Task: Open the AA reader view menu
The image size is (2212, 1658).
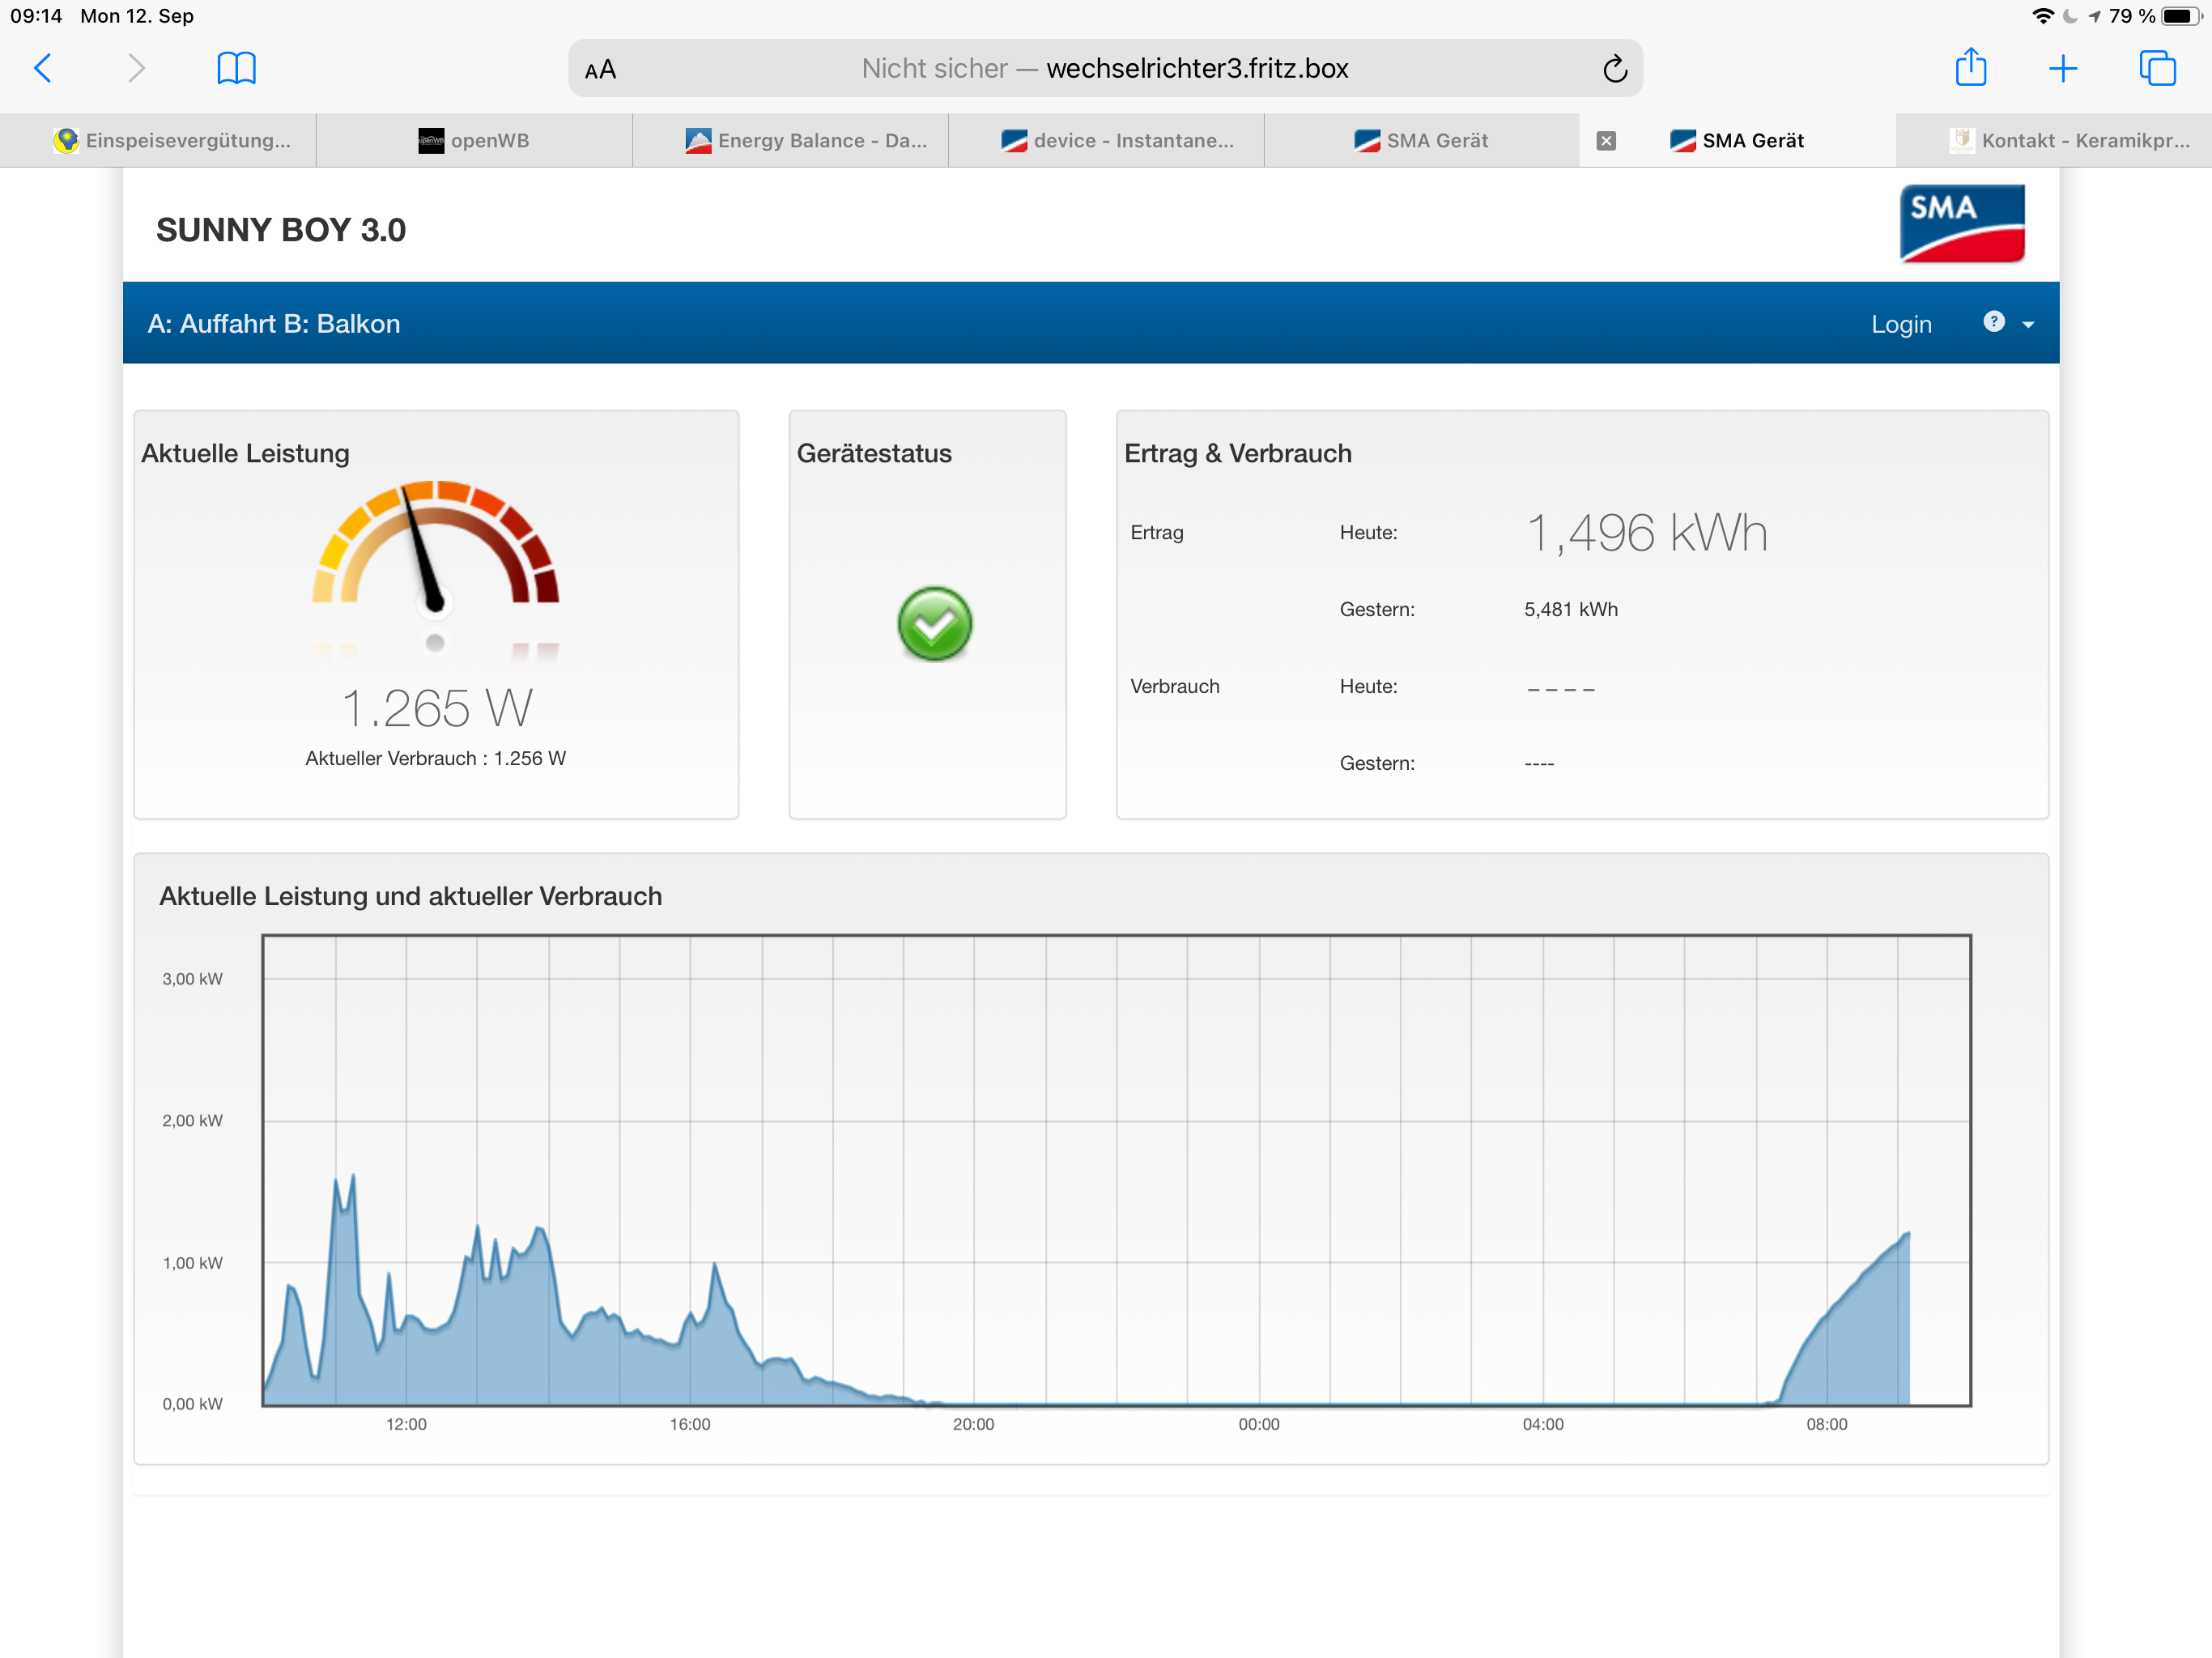Action: [600, 69]
